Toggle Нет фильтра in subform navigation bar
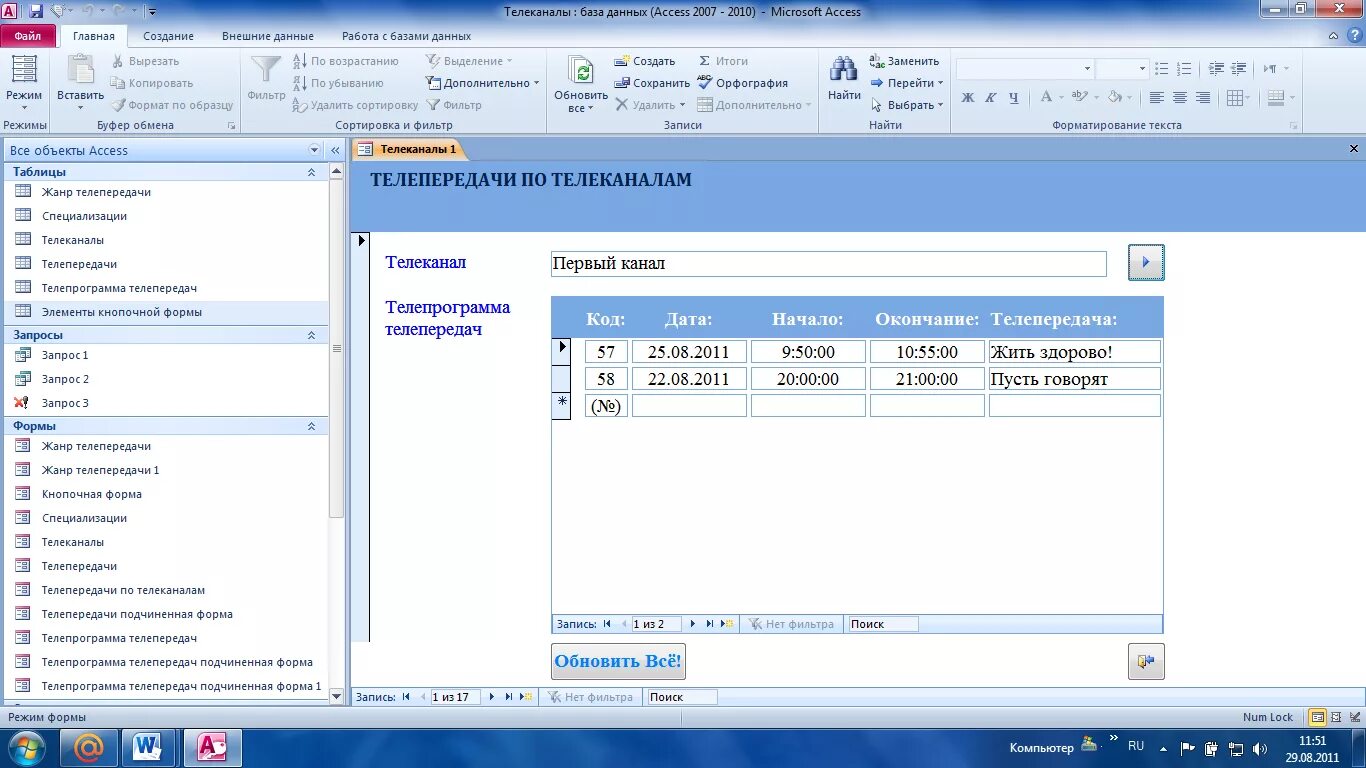1366x768 pixels. (790, 624)
